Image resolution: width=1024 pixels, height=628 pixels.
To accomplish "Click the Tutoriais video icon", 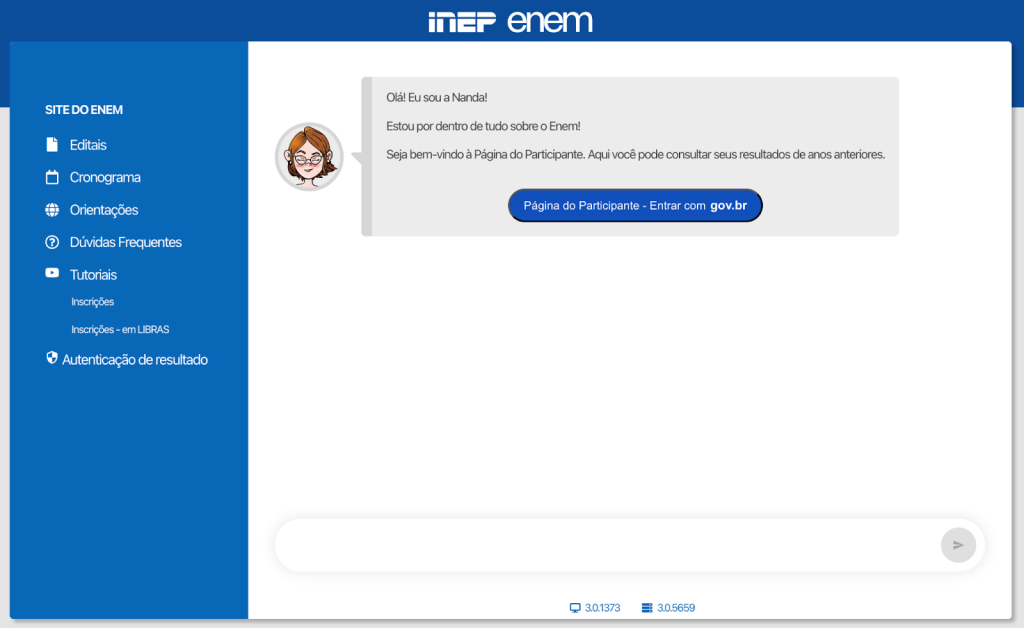I will pyautogui.click(x=51, y=273).
